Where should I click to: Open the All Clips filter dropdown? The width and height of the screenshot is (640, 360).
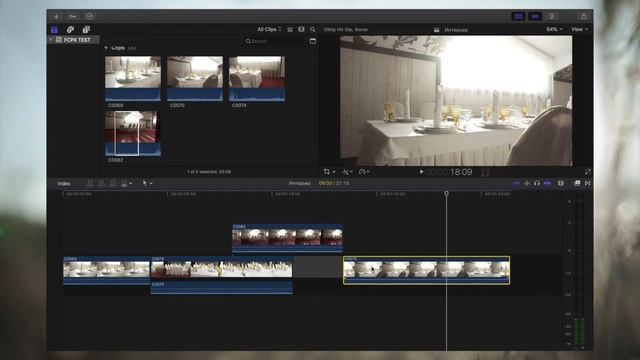(269, 29)
